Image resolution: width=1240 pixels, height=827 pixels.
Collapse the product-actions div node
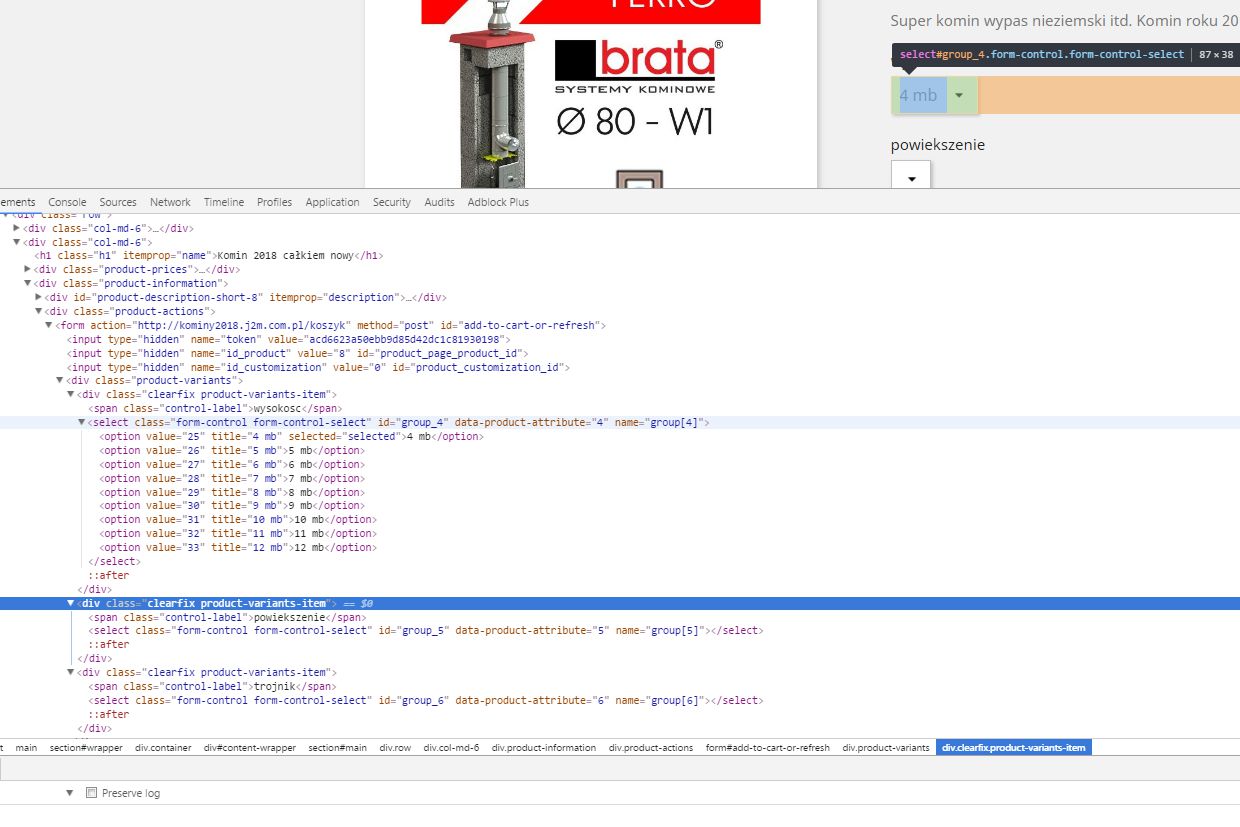pos(38,311)
